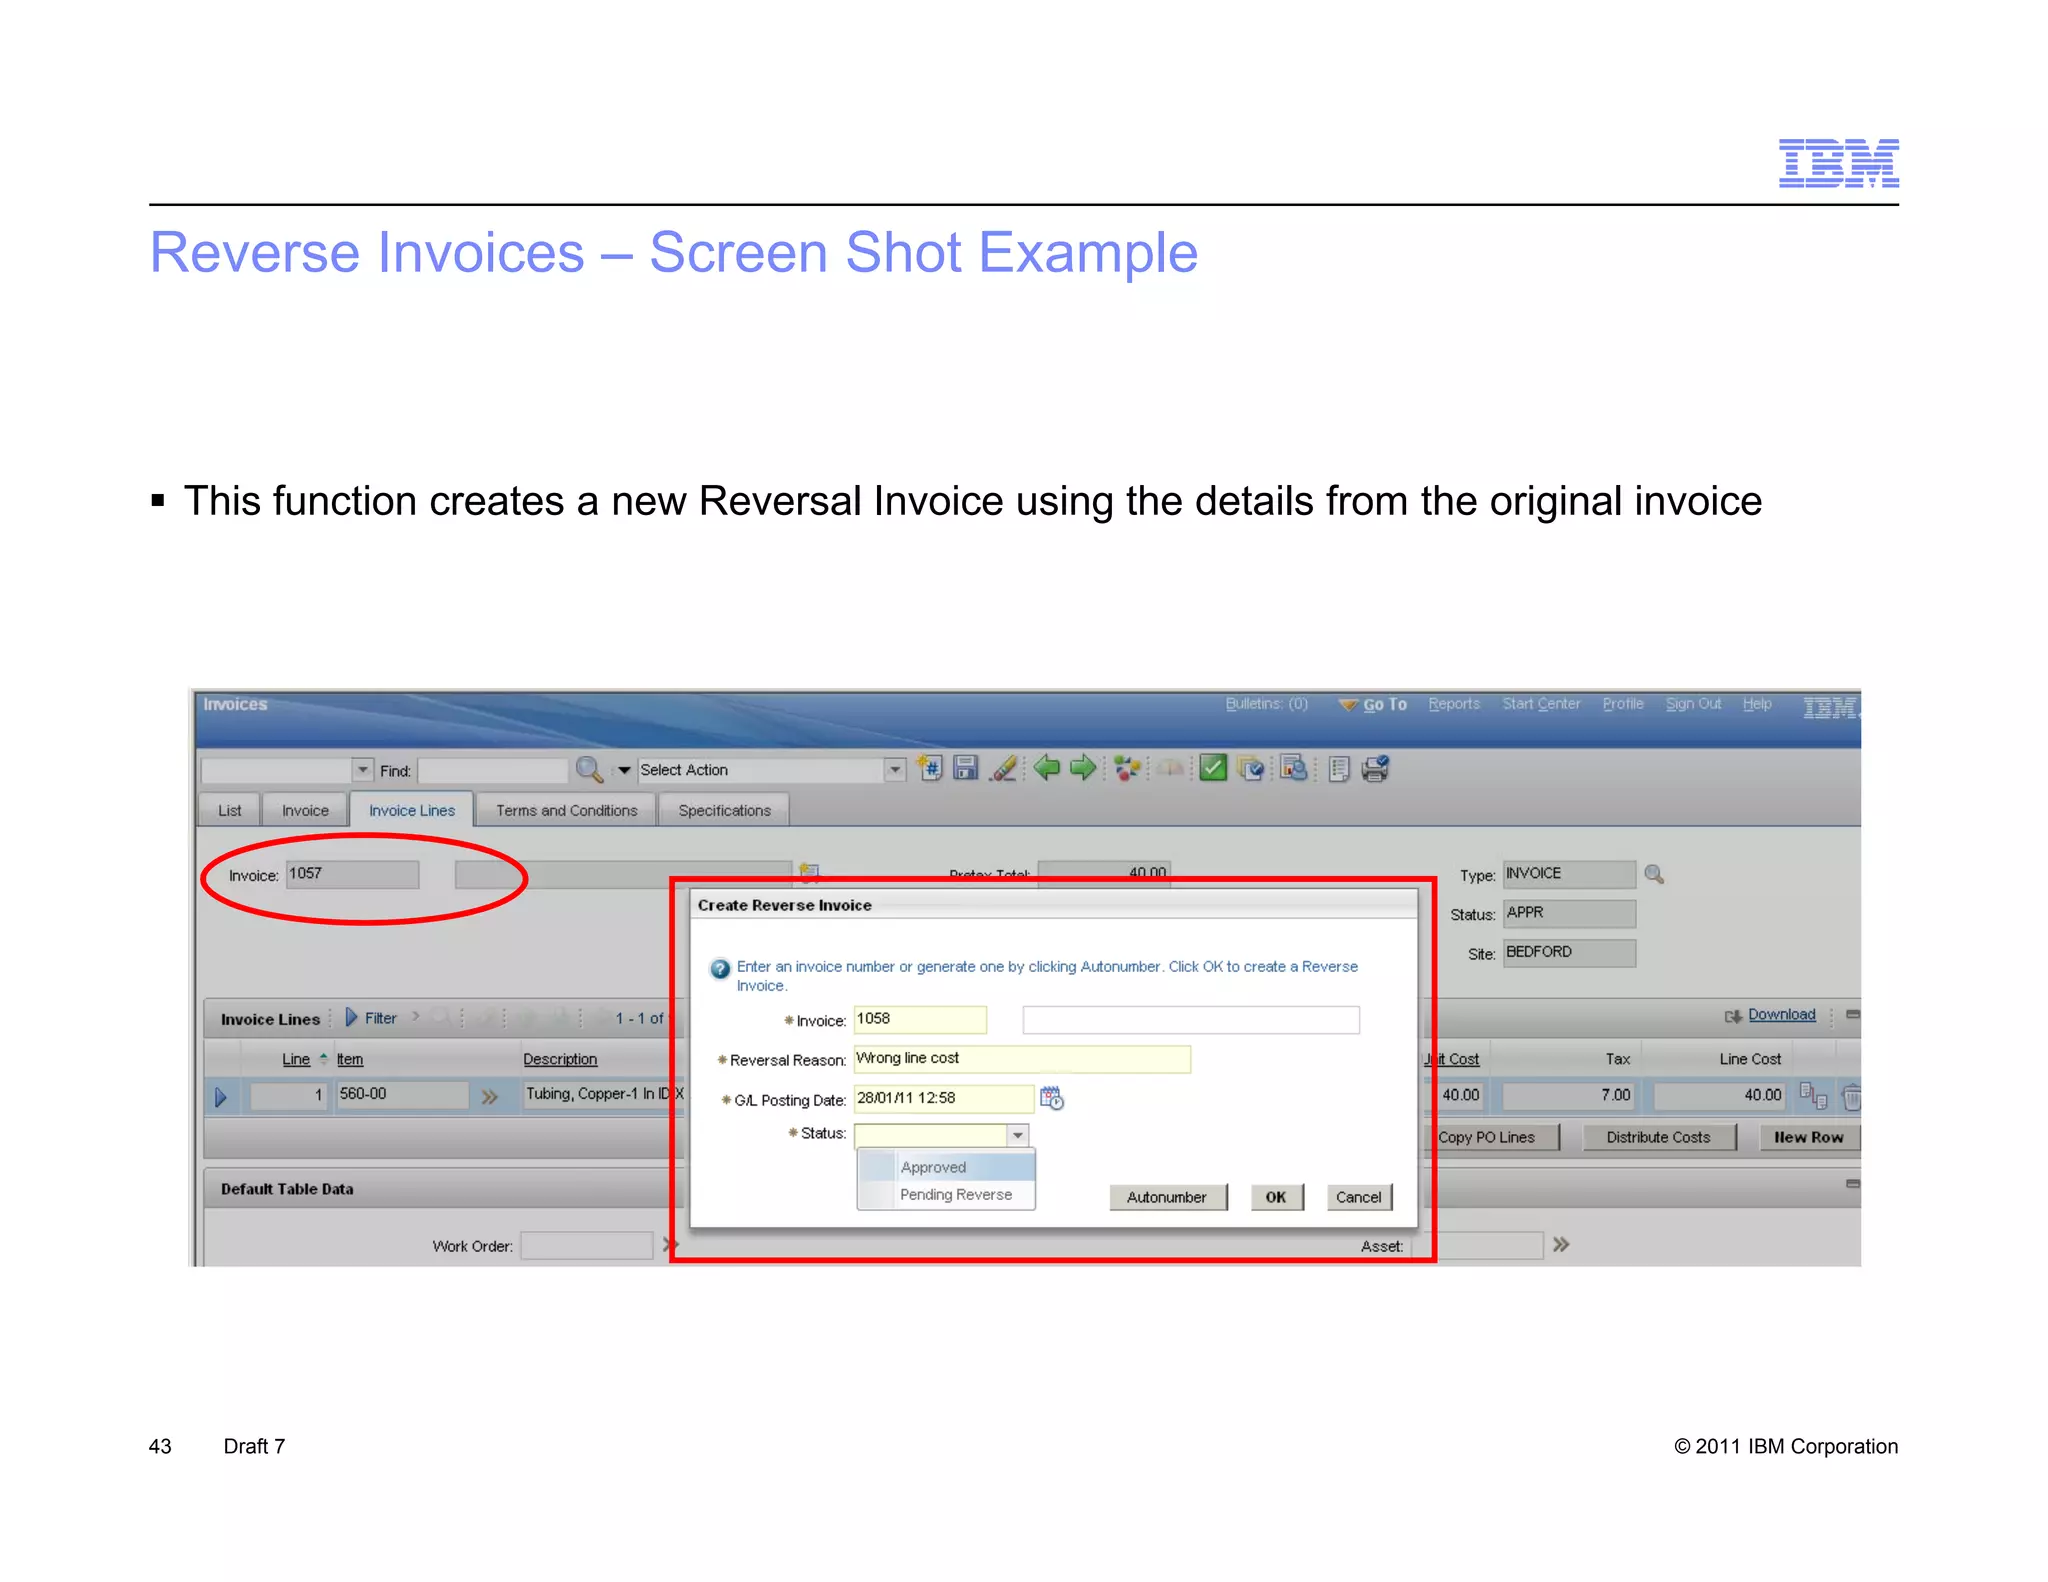Click the Download arrow icon

[x=1733, y=1016]
